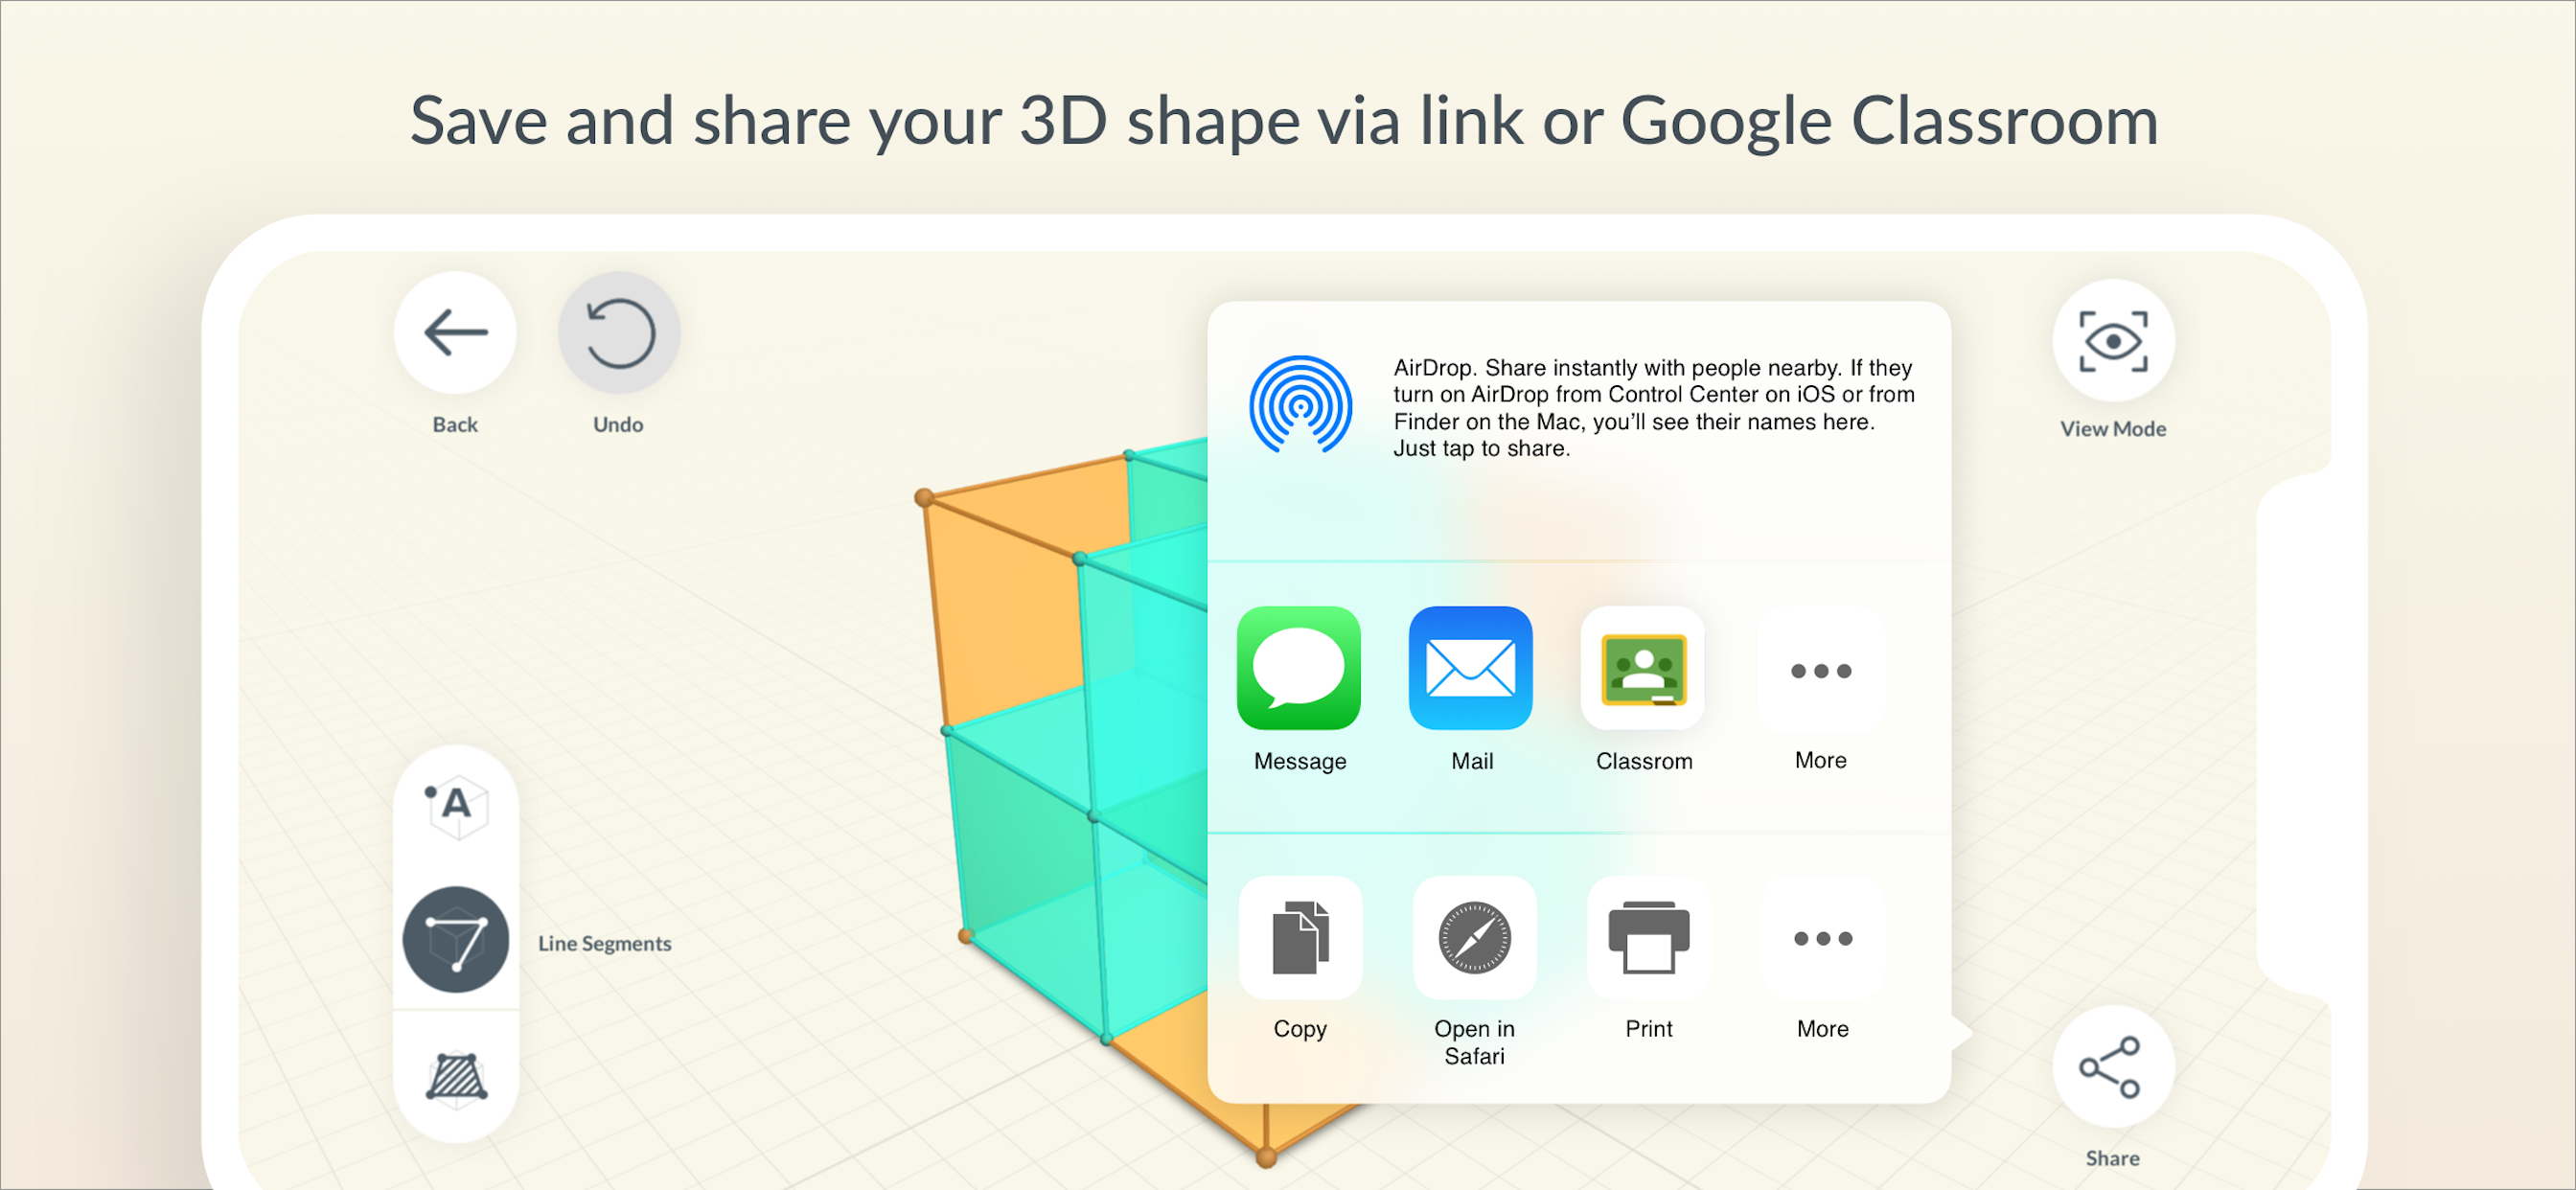The width and height of the screenshot is (2576, 1190).
Task: Print the shape
Action: pos(1647,938)
